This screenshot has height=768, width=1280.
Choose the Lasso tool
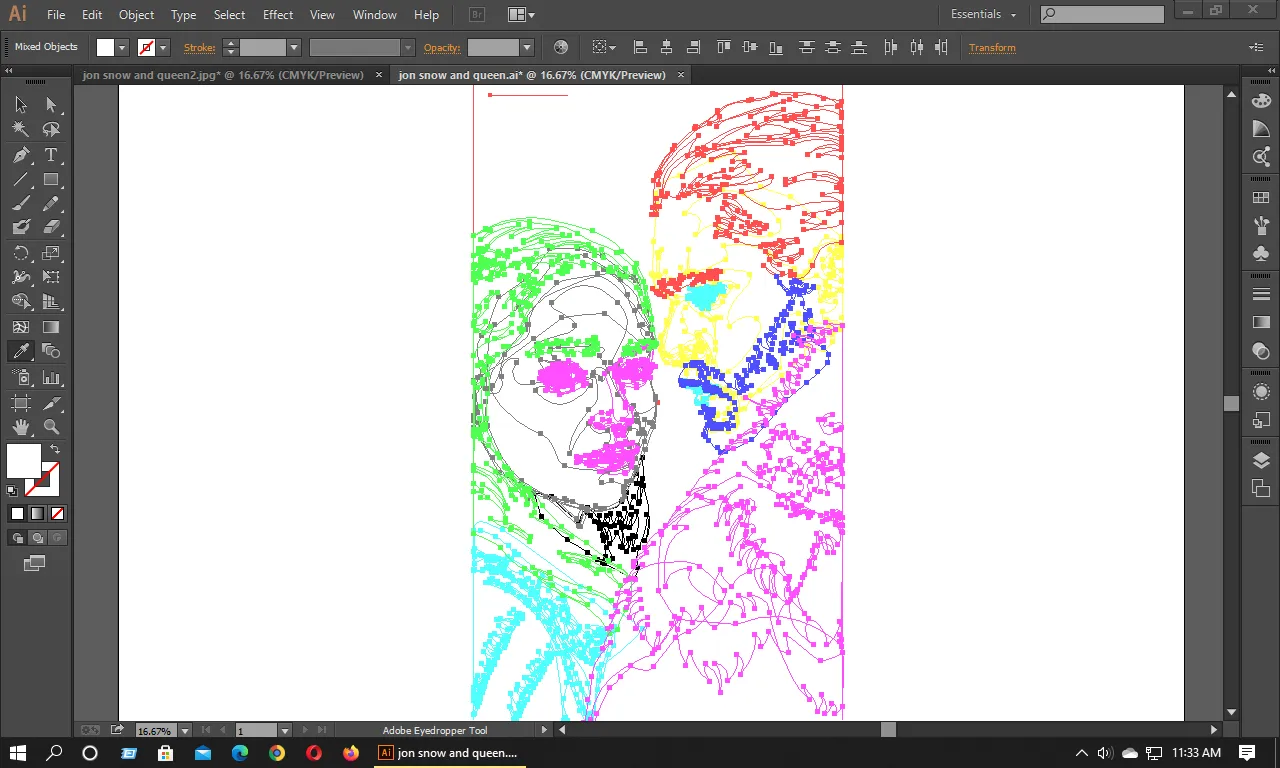tap(51, 129)
